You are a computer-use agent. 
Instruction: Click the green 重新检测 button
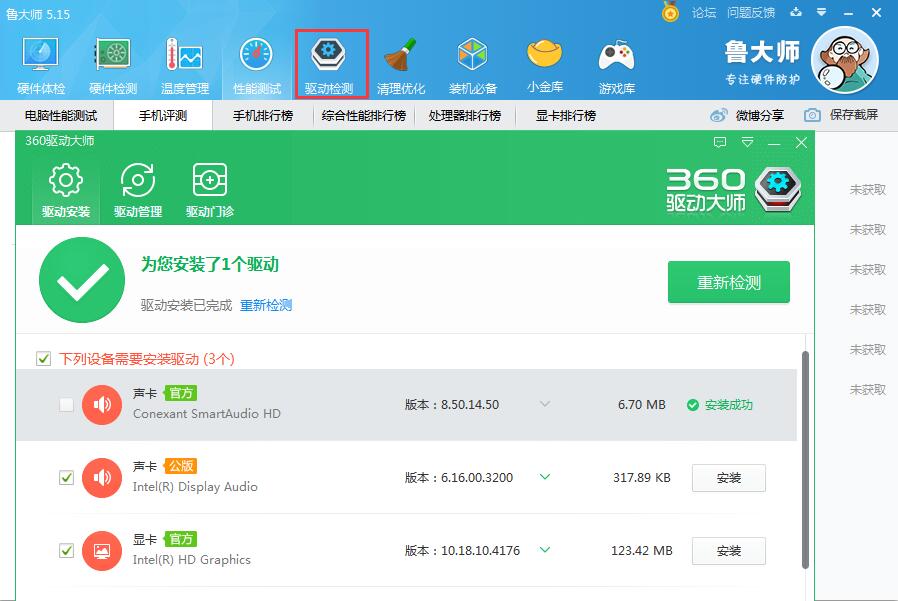coord(728,282)
